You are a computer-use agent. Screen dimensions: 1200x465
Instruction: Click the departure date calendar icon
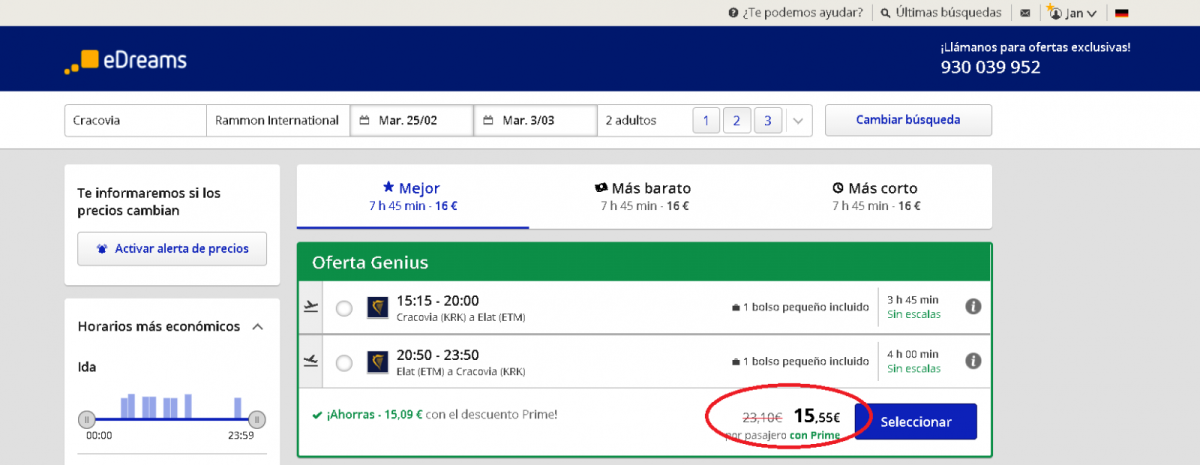click(365, 121)
